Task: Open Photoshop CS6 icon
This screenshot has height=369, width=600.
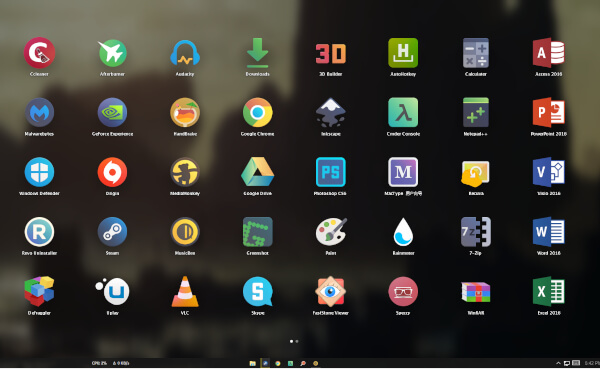Action: point(331,172)
